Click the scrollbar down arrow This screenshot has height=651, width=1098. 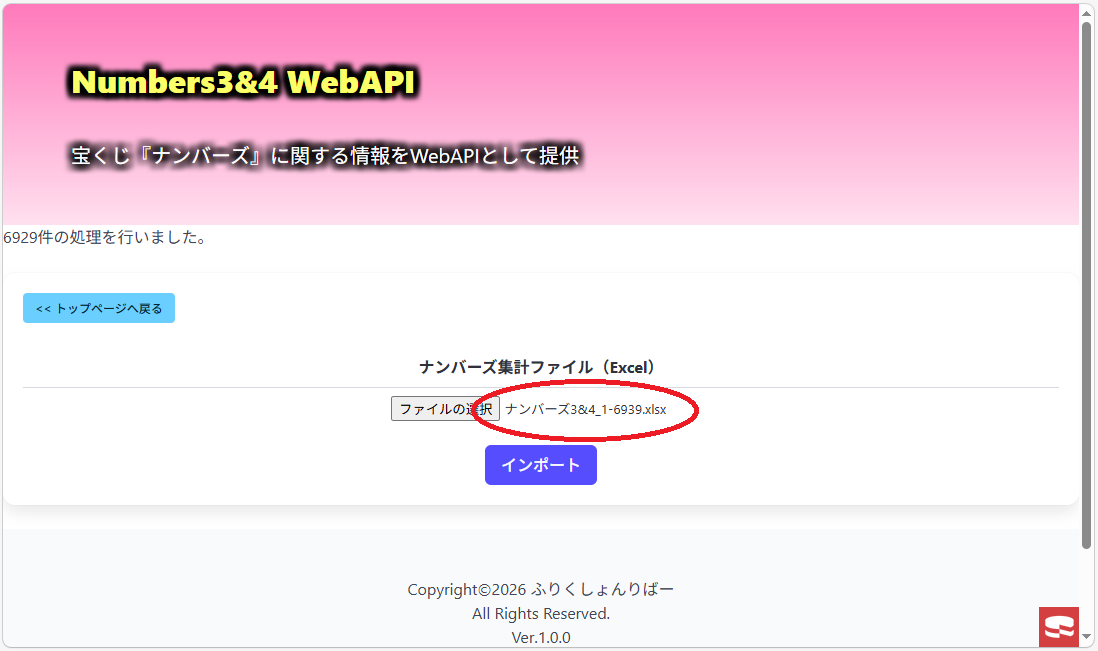pyautogui.click(x=1087, y=637)
